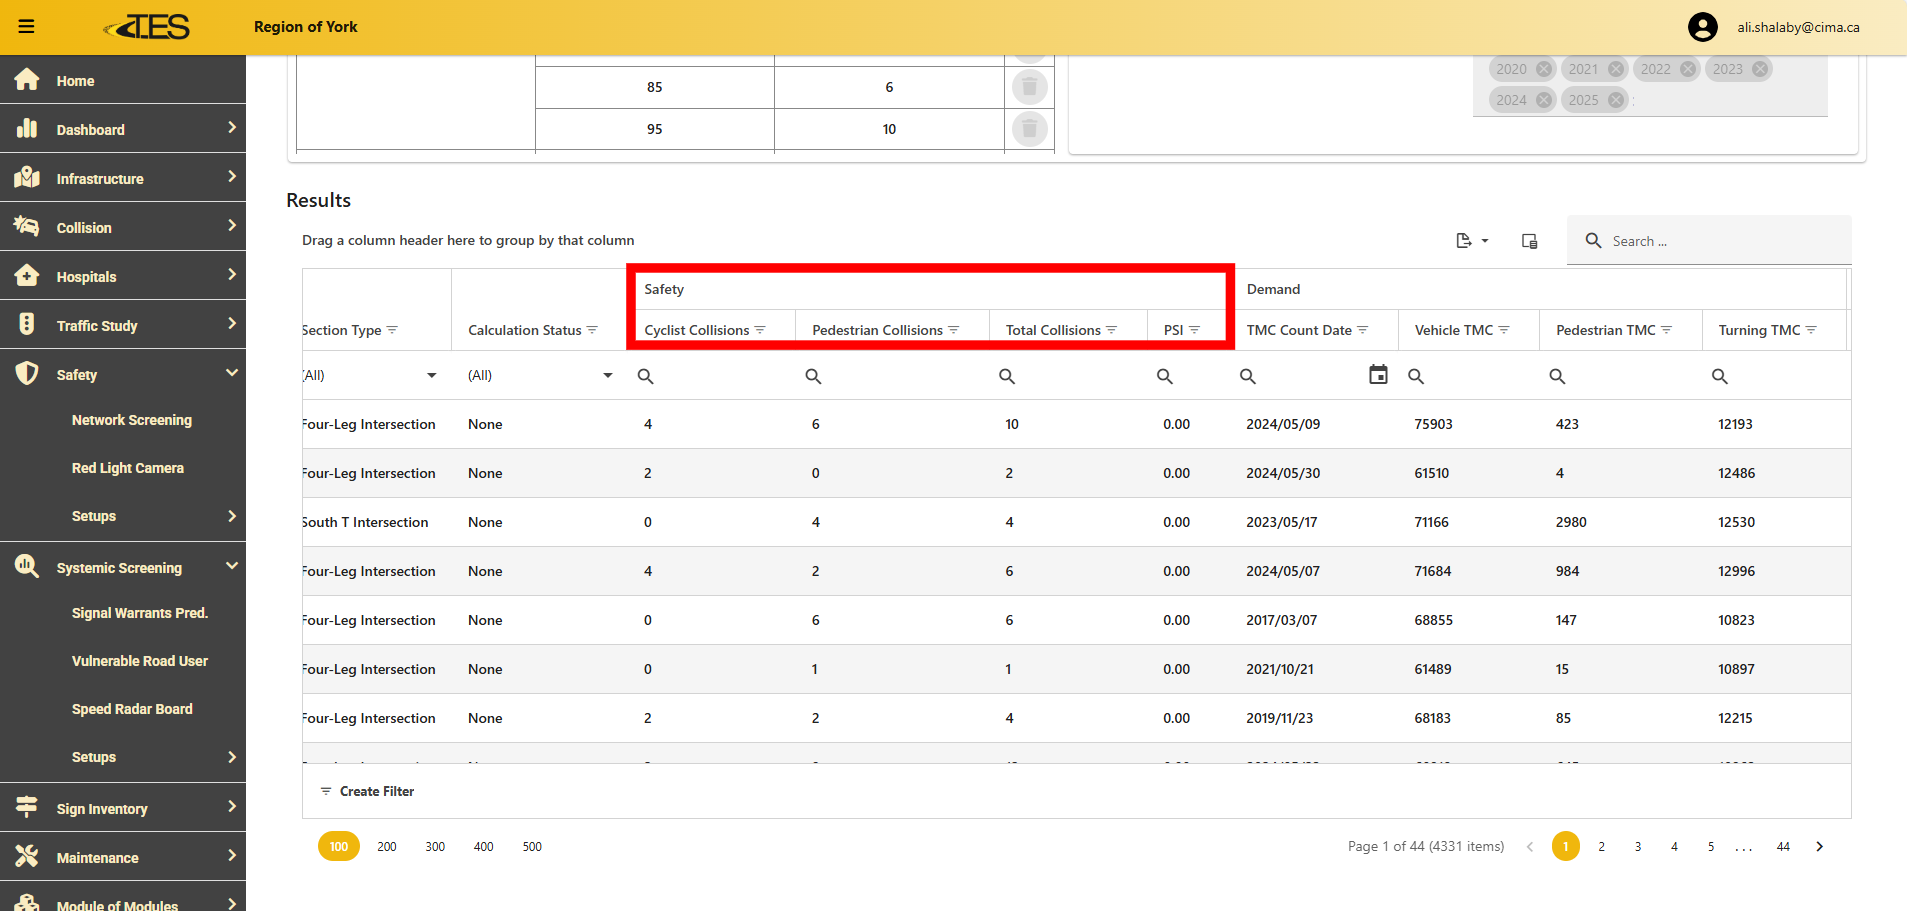Open the hamburger menu icon
This screenshot has width=1907, height=911.
coord(26,27)
